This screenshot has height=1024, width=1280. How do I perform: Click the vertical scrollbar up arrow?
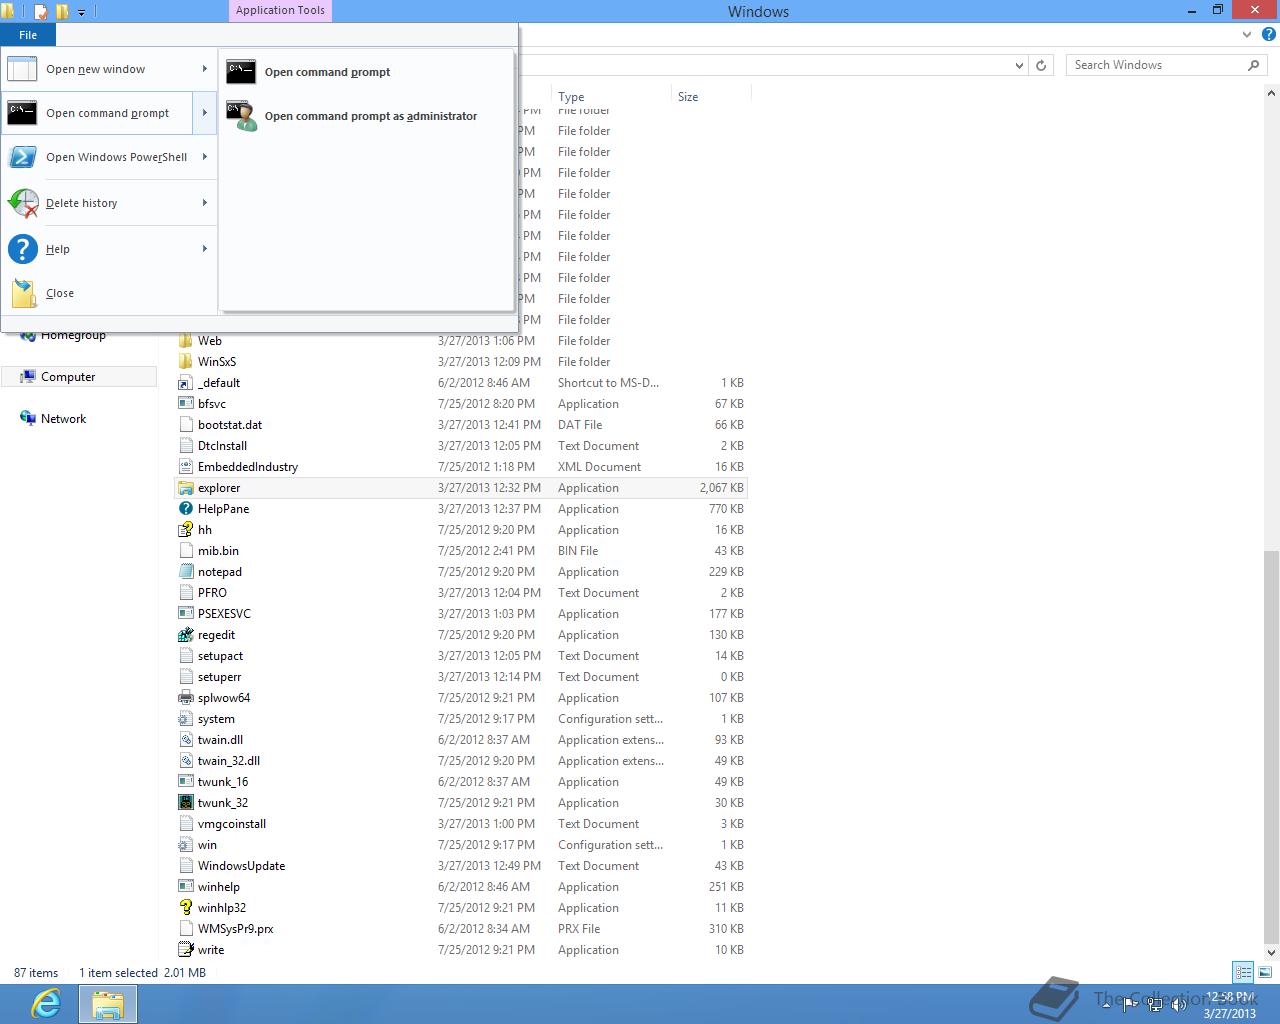click(x=1272, y=94)
